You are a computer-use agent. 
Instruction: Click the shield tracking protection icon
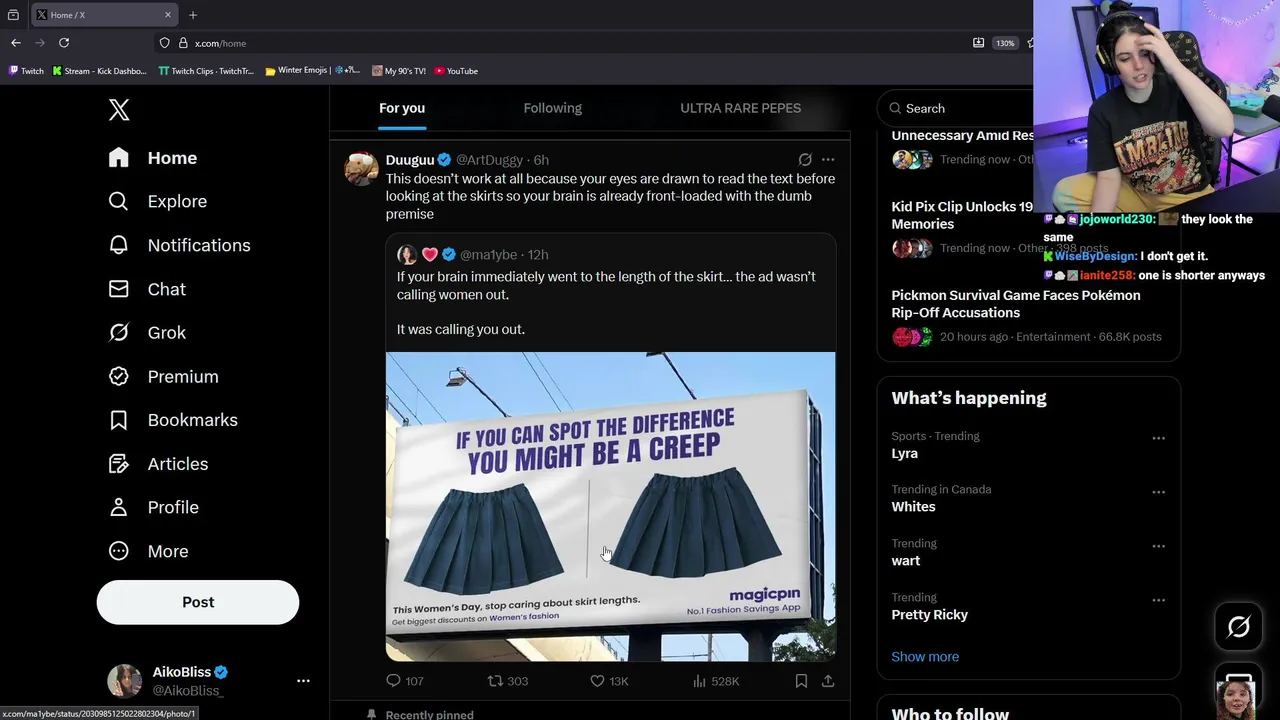click(164, 43)
